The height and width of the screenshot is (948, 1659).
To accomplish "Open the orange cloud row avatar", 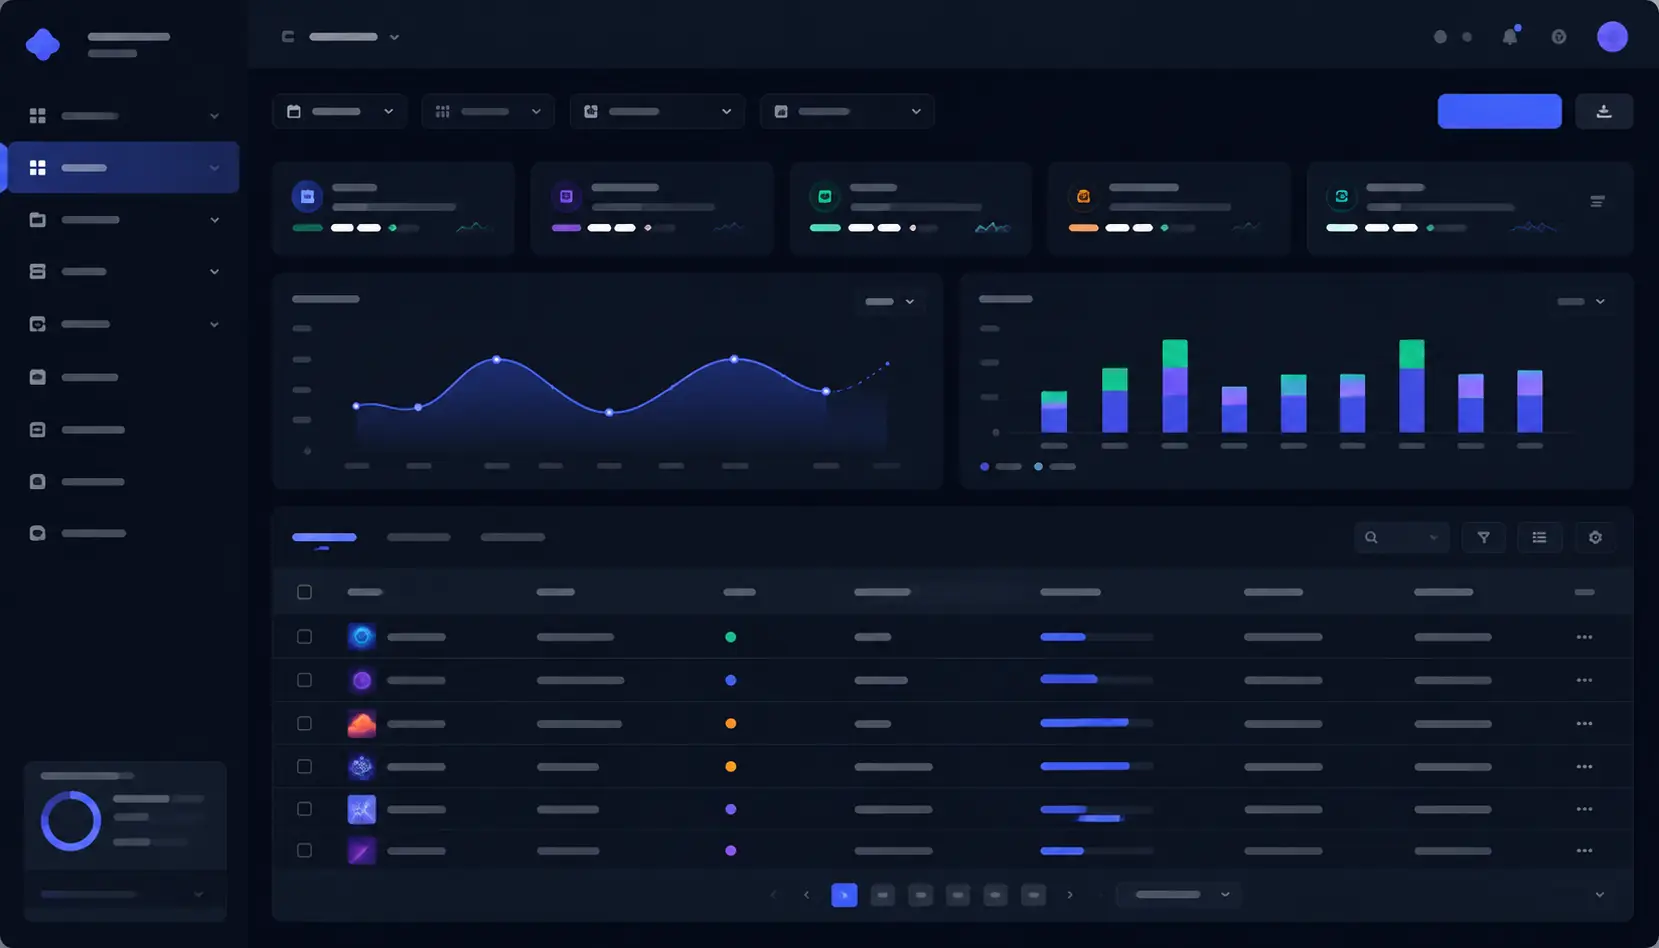I will click(x=361, y=723).
